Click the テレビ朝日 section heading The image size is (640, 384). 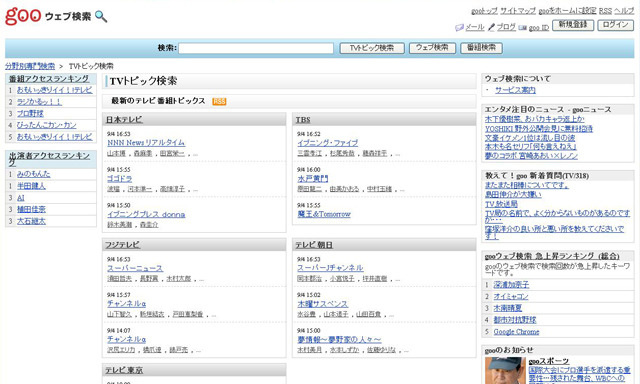314,245
